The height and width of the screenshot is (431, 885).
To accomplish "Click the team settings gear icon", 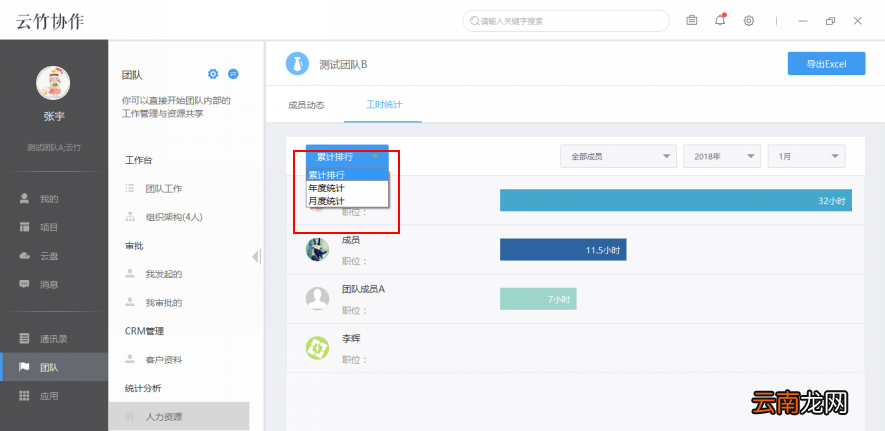I will point(213,74).
